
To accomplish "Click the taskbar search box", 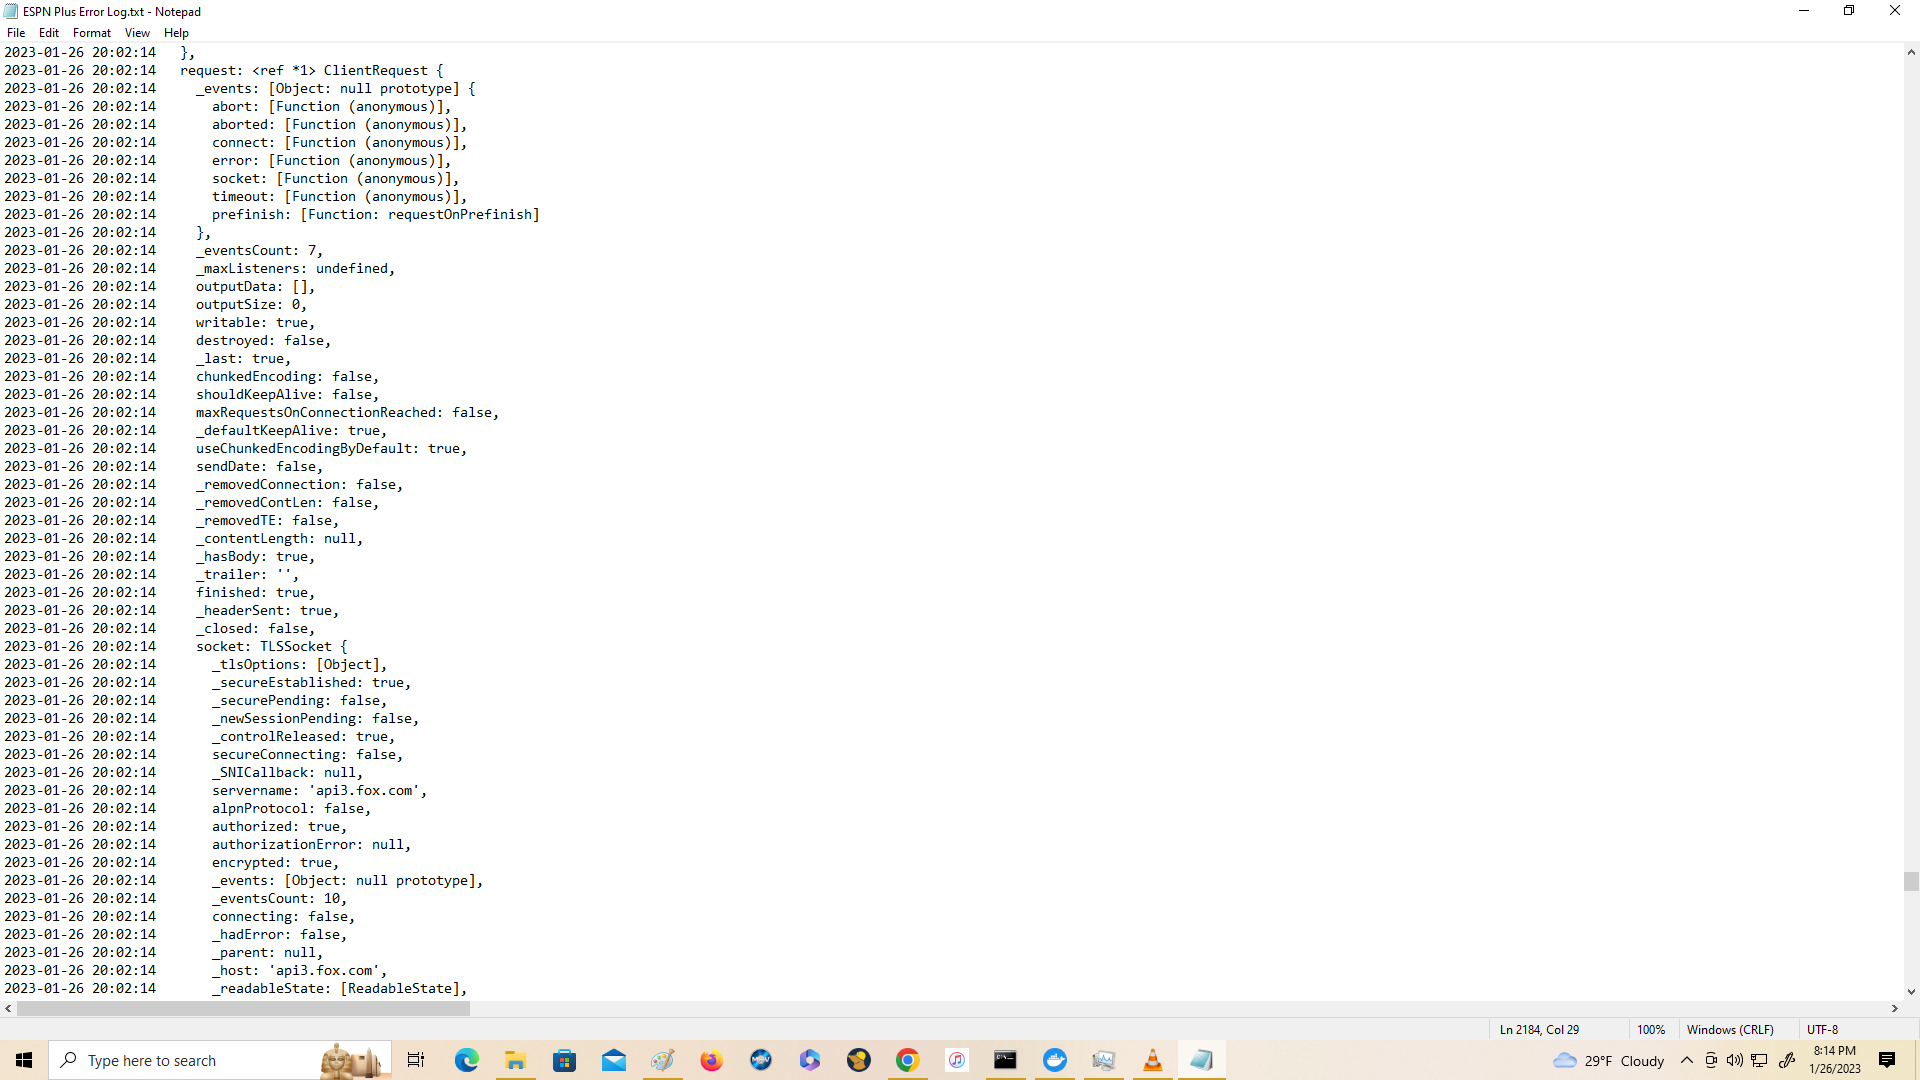I will coord(190,1060).
